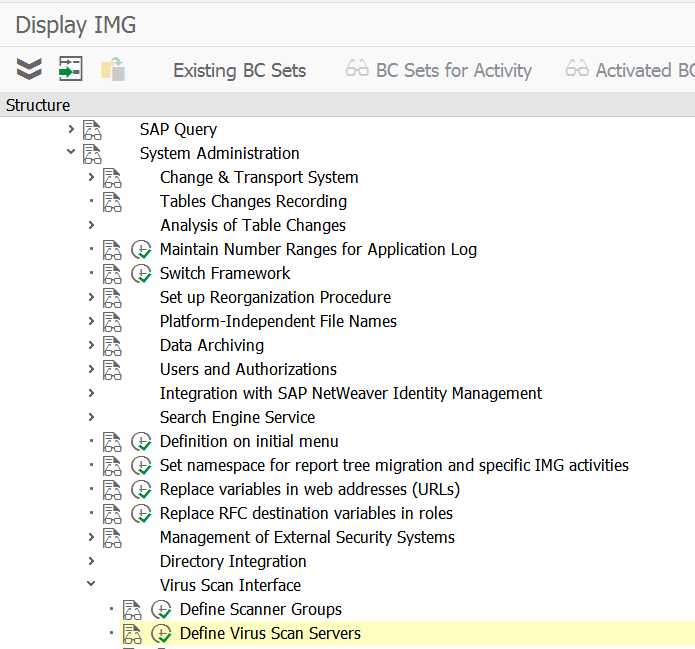Expand Integration with SAP NetWeaver Identity Management
This screenshot has width=695, height=649.
[92, 393]
